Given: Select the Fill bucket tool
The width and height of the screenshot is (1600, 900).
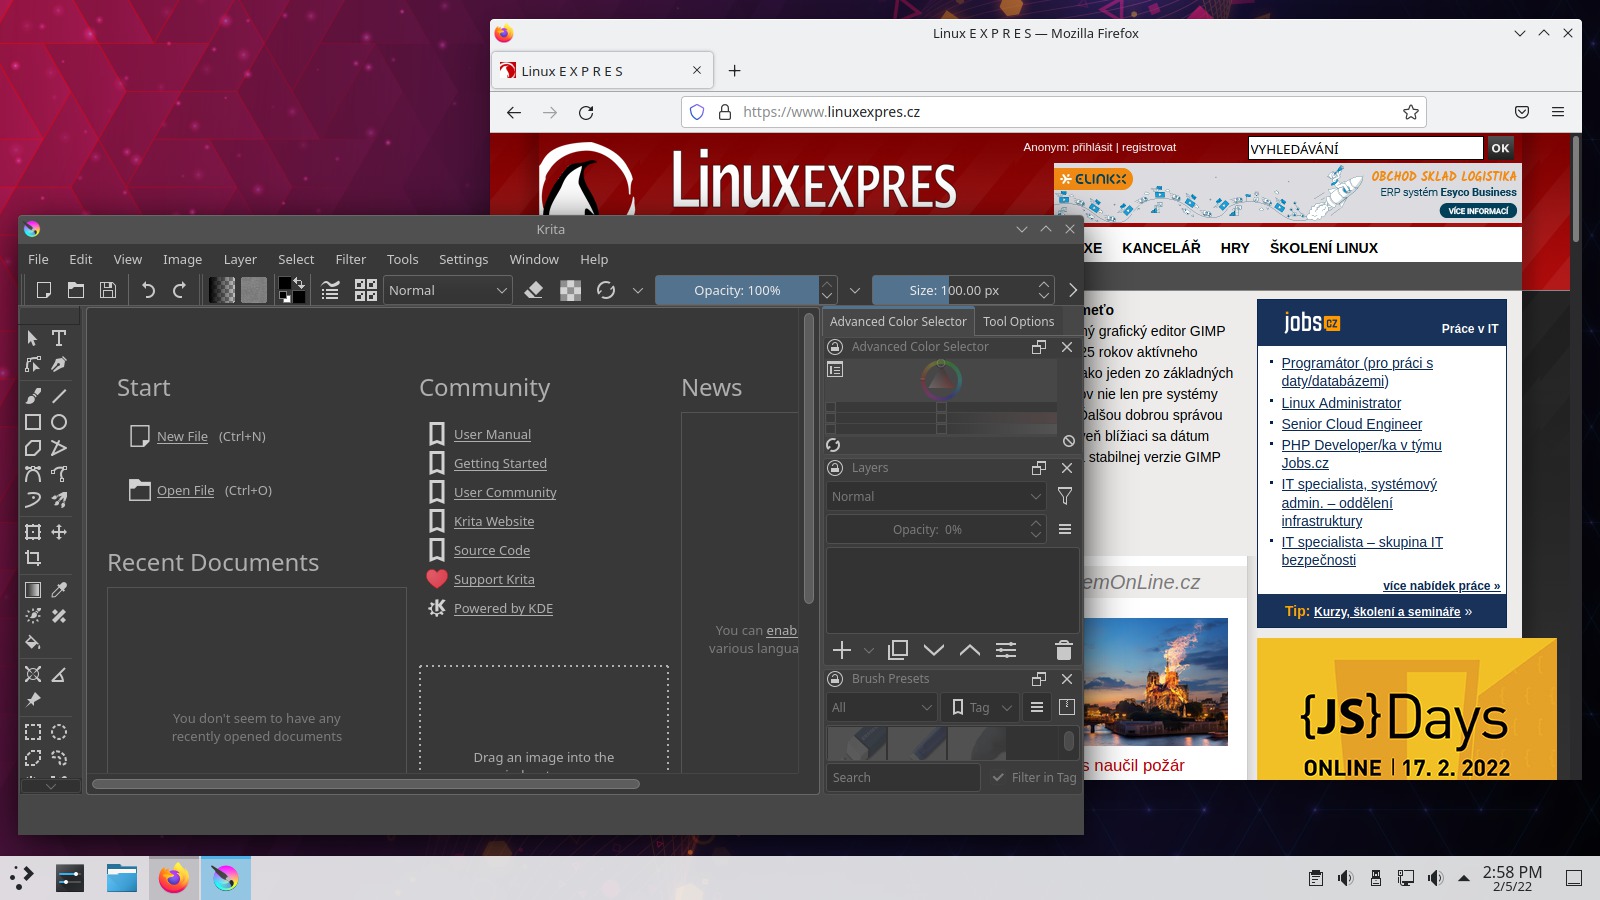Looking at the screenshot, I should point(33,642).
